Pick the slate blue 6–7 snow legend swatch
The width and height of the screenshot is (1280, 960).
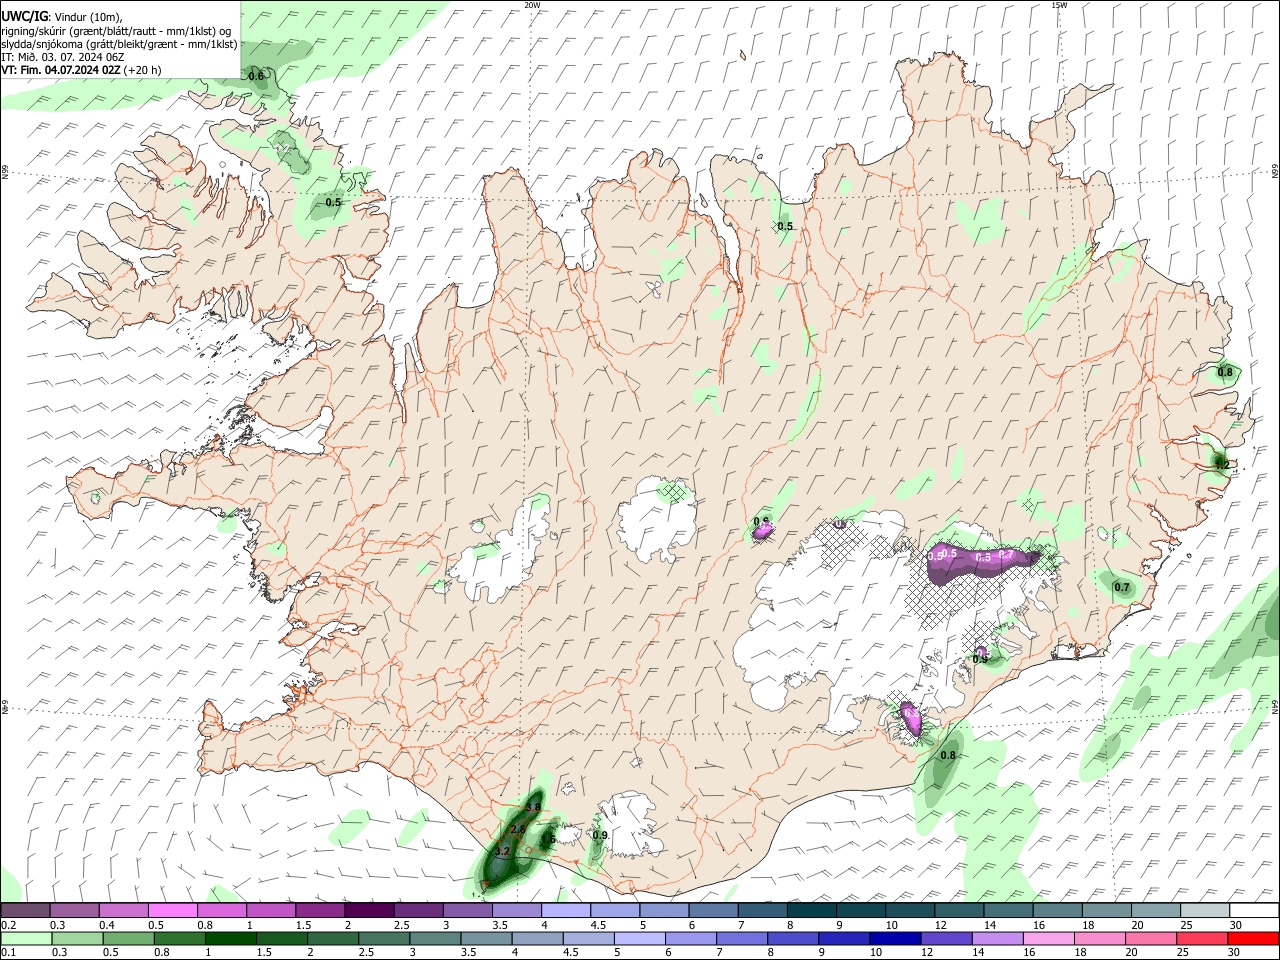[714, 911]
